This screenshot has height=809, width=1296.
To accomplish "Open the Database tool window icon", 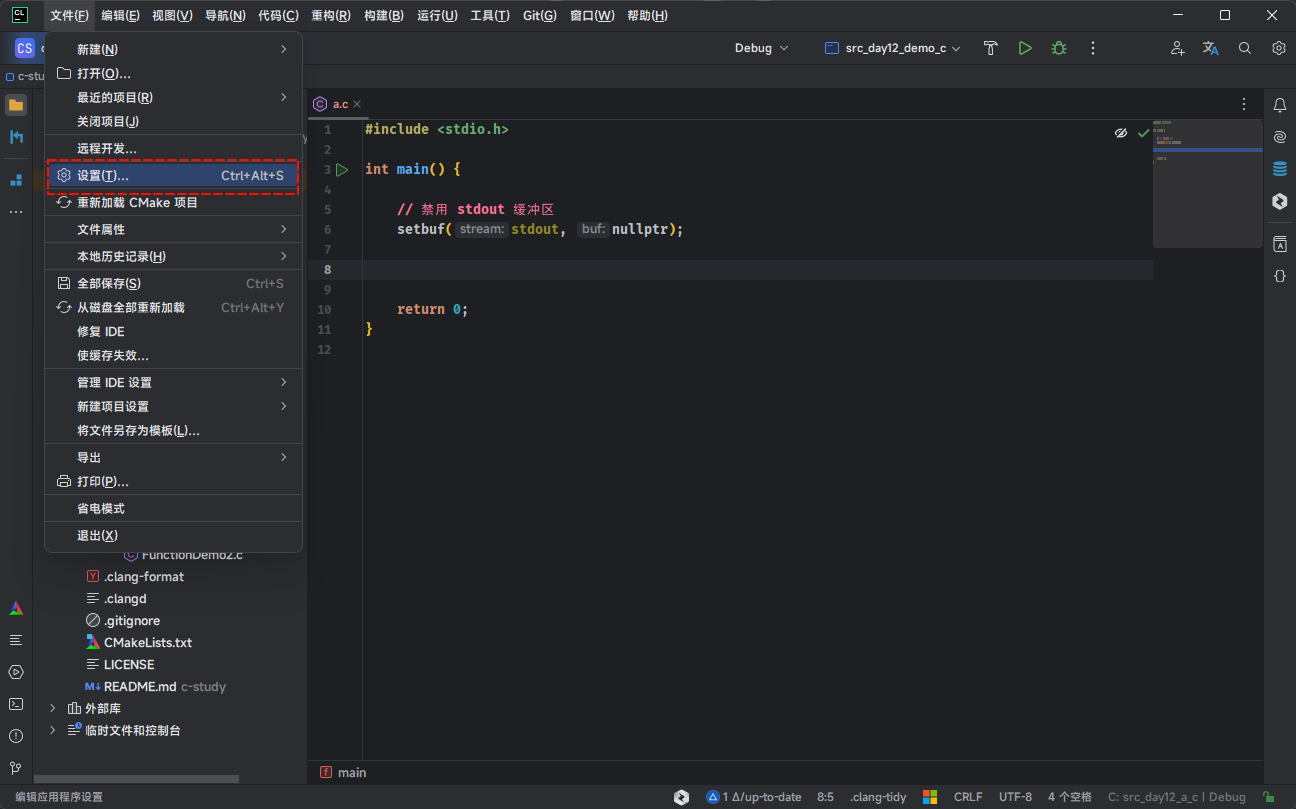I will (1279, 169).
